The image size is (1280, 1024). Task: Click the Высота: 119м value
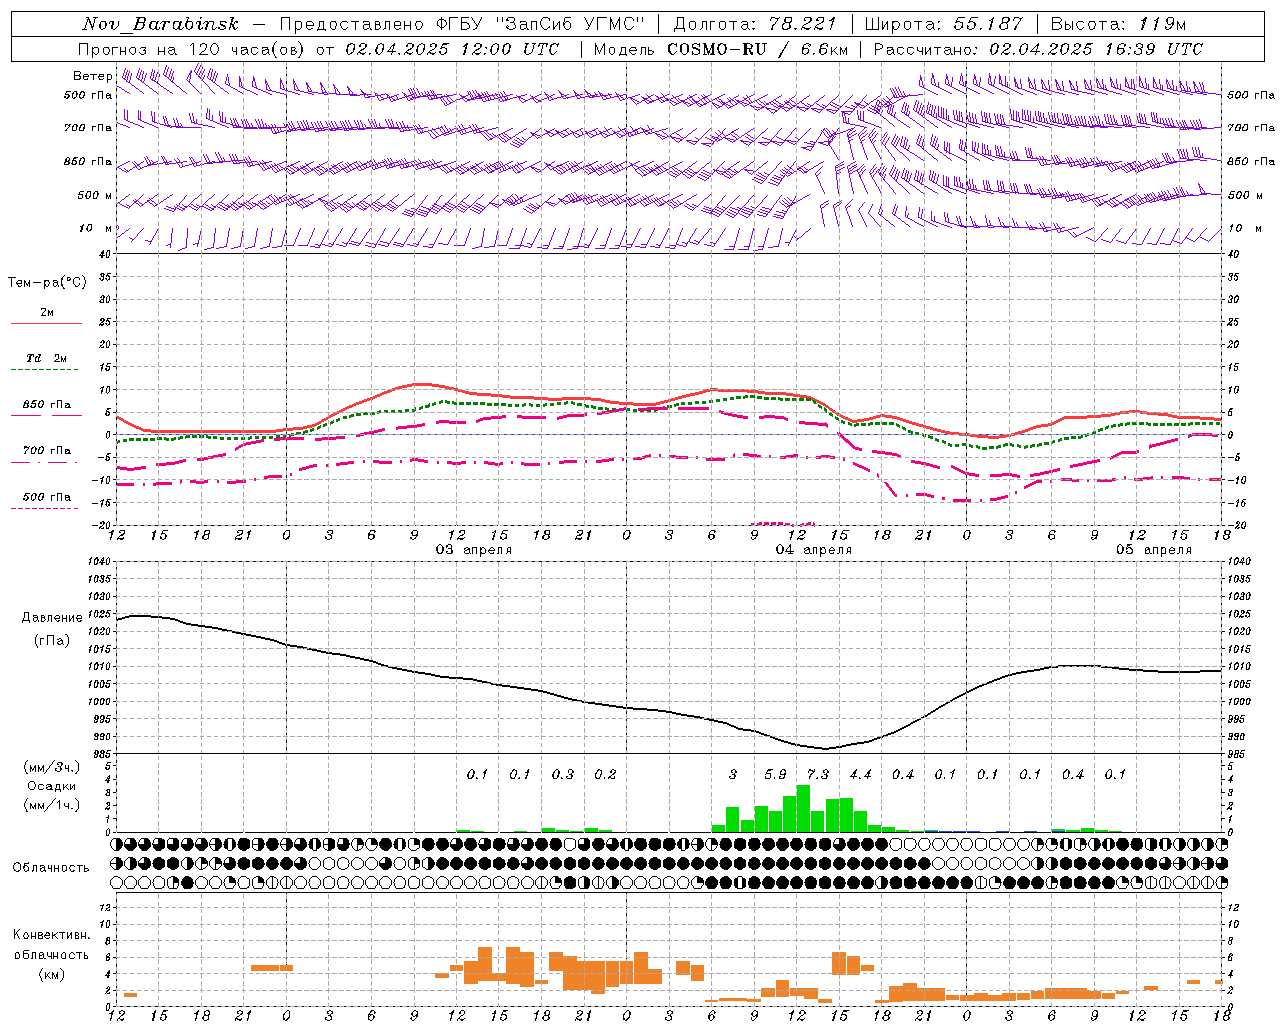click(1118, 24)
